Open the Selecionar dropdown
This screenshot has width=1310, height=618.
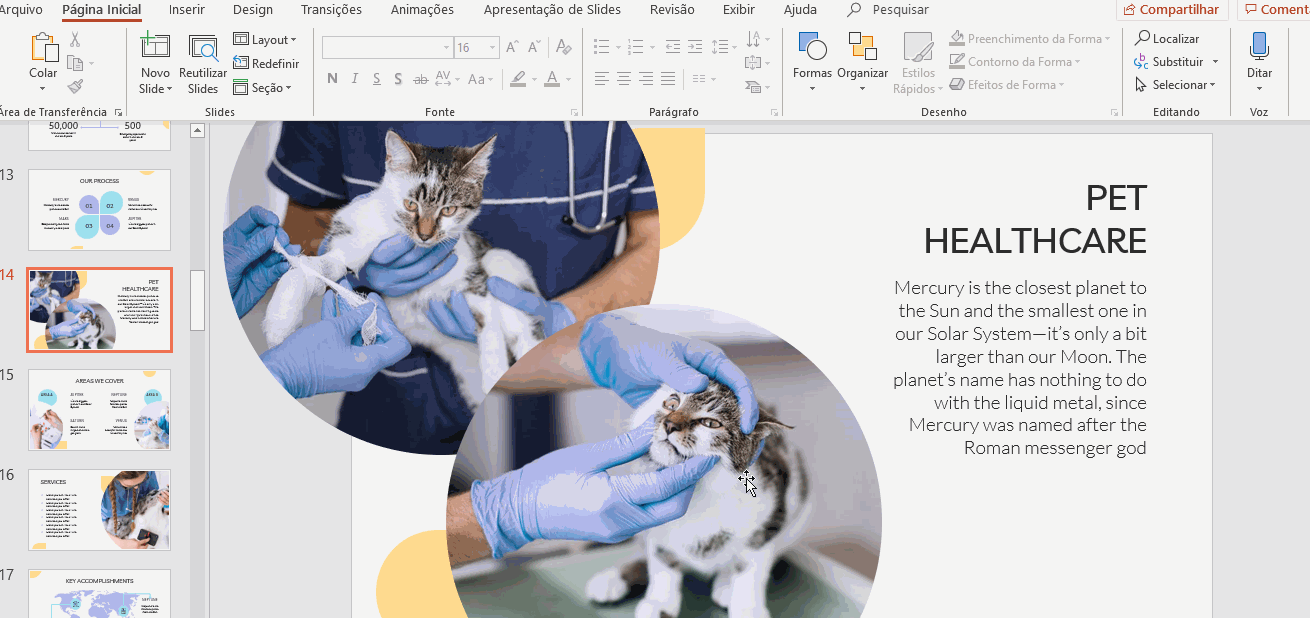point(1176,85)
